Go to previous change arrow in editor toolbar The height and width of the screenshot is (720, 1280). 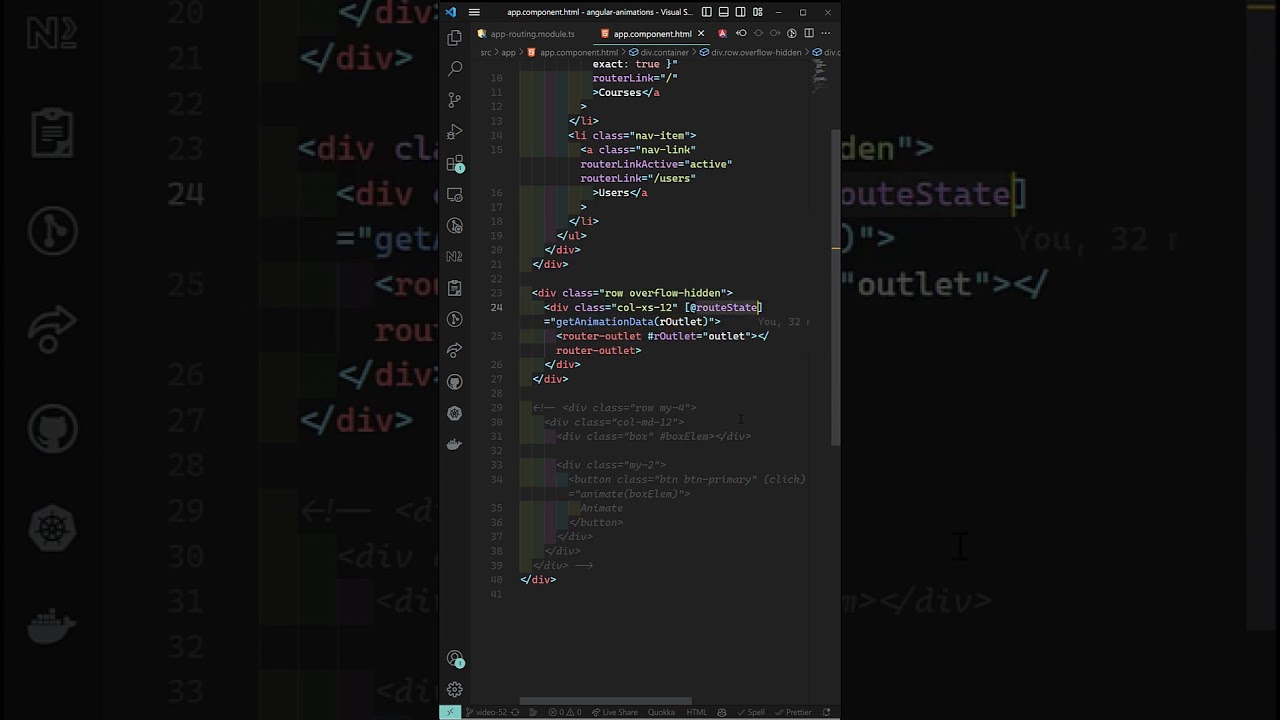point(741,34)
